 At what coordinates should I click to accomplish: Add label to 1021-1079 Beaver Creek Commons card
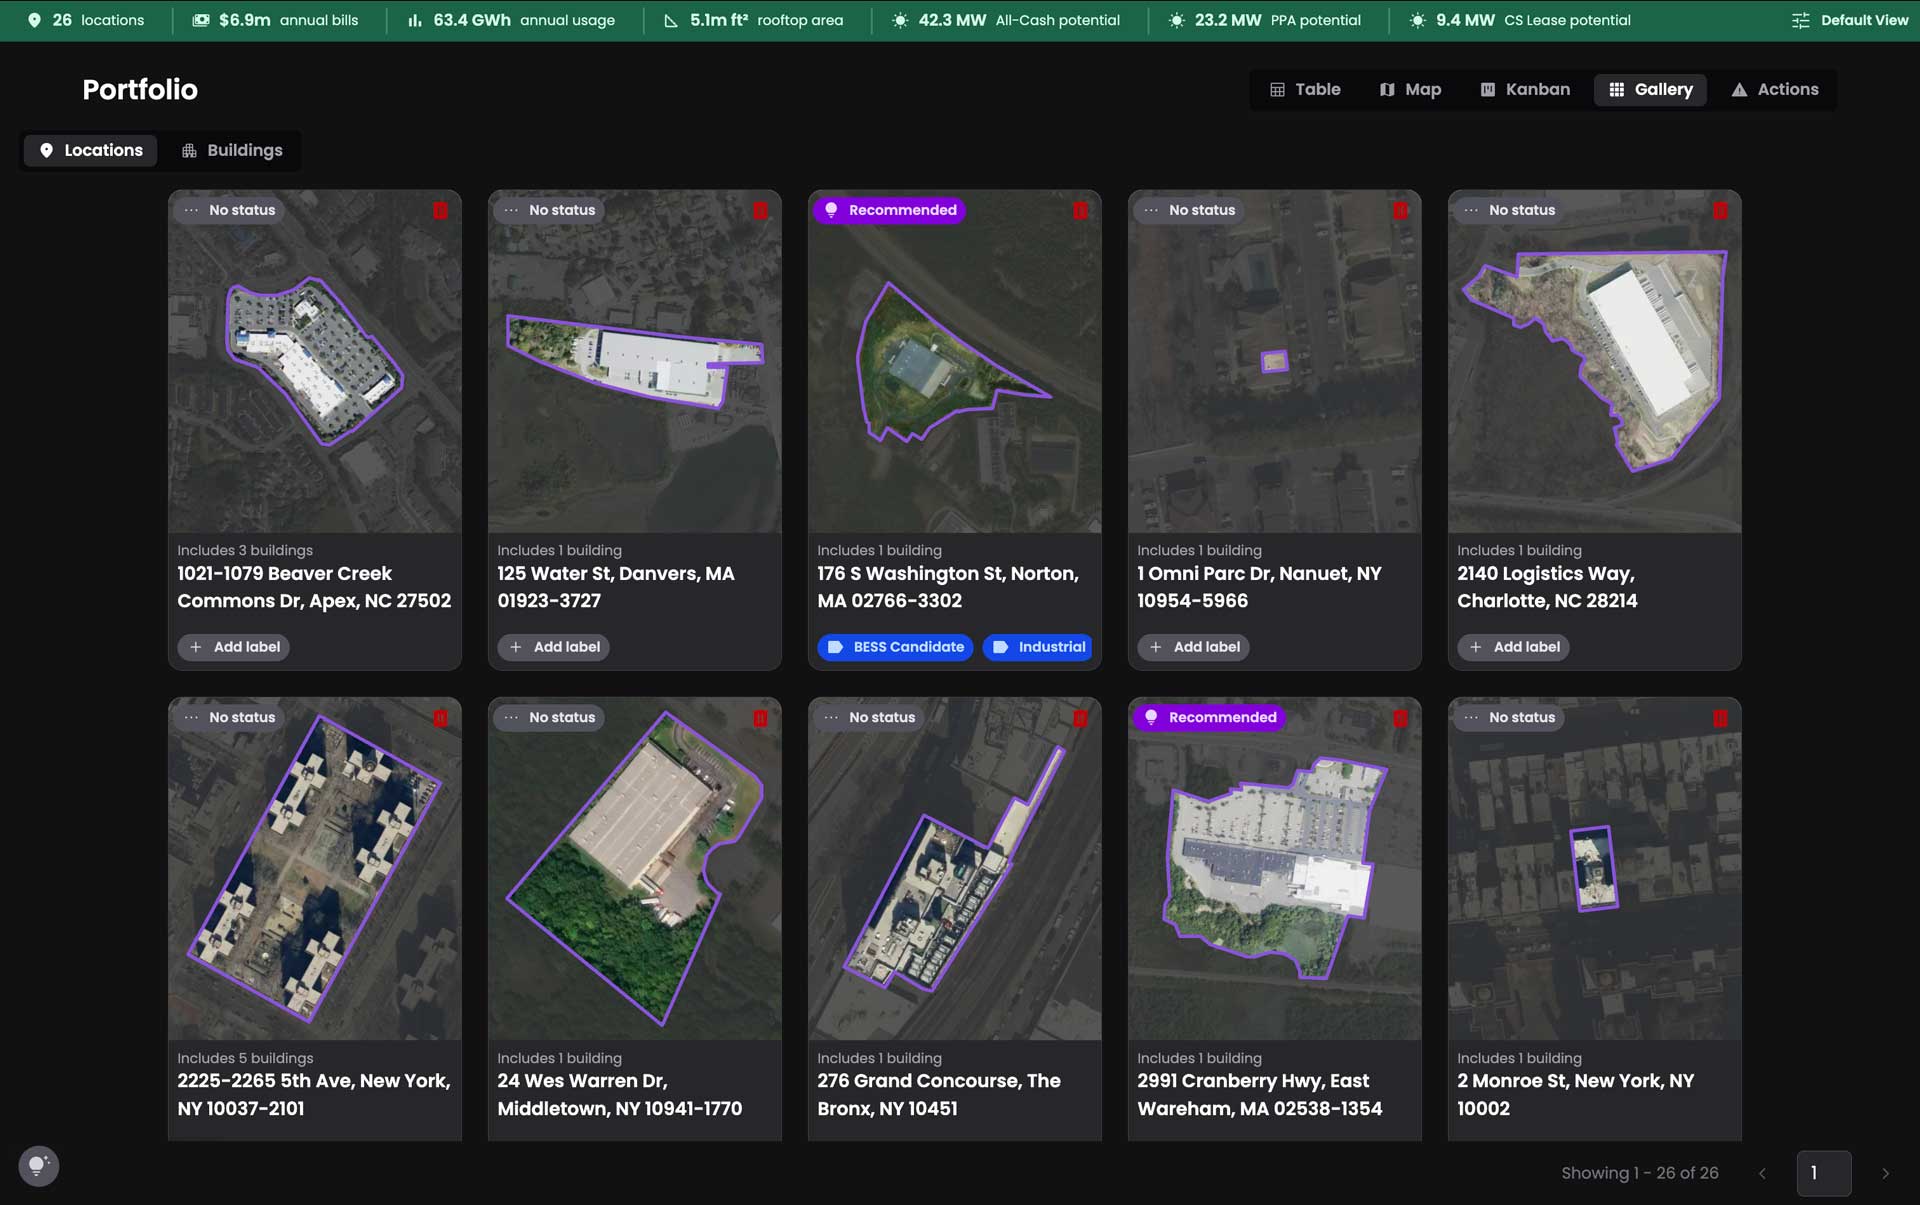click(x=234, y=647)
